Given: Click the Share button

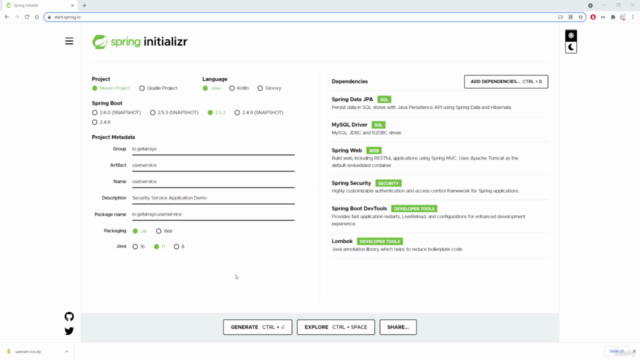Looking at the screenshot, I should [398, 327].
